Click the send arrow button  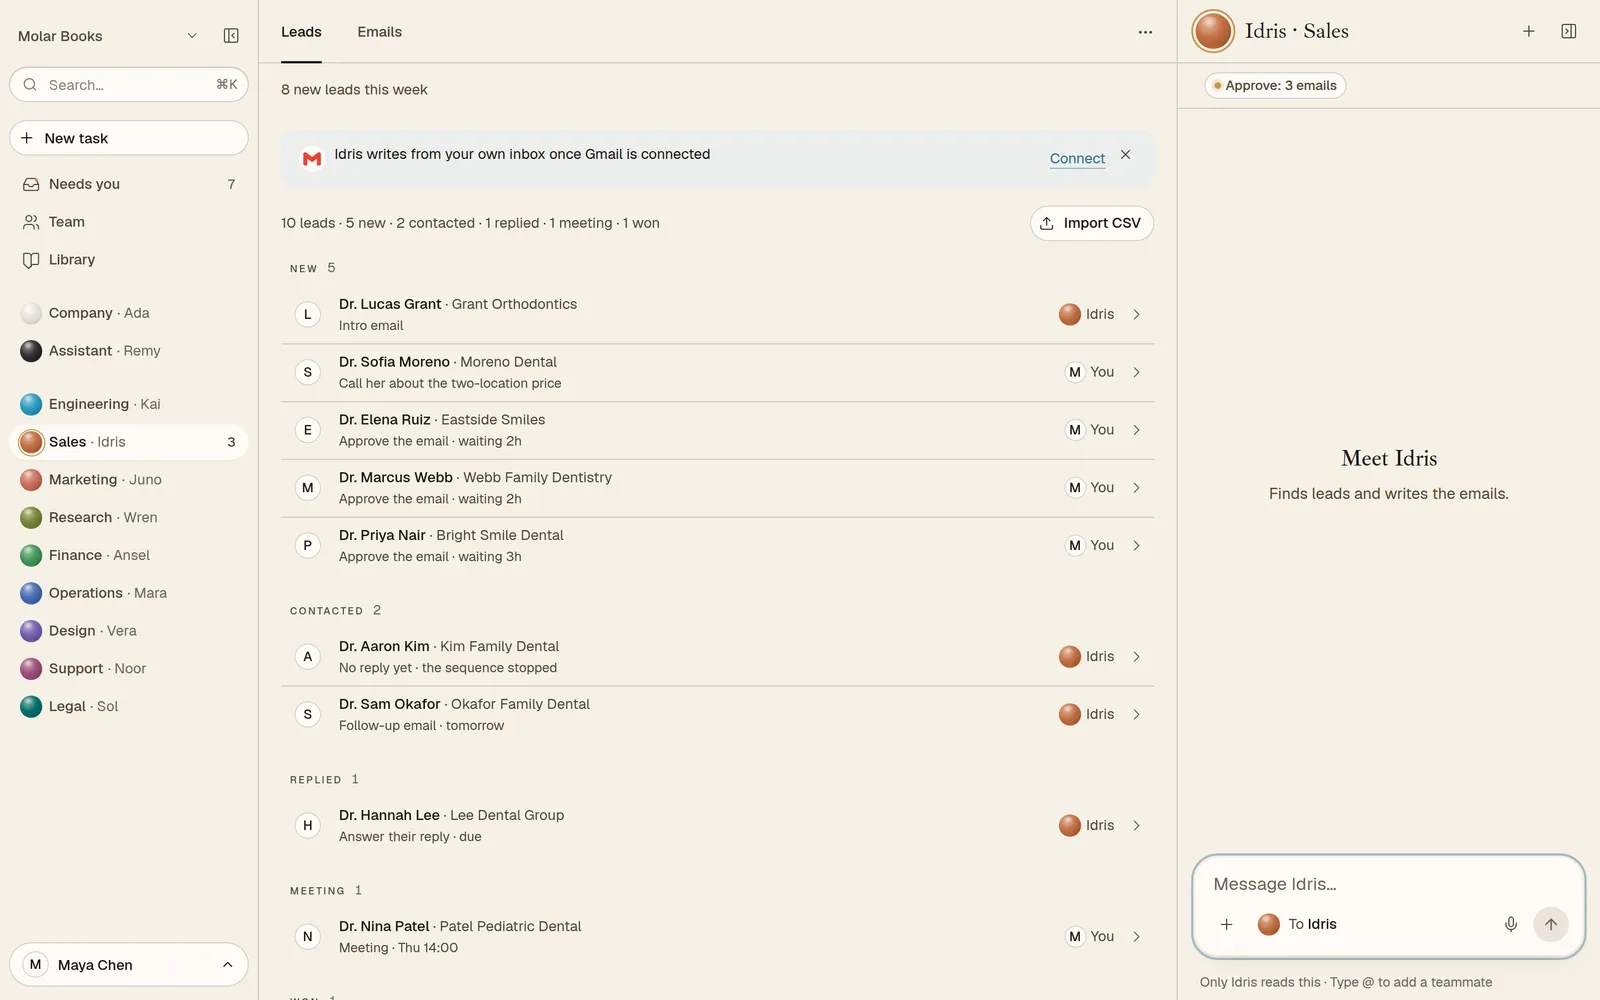pyautogui.click(x=1550, y=924)
